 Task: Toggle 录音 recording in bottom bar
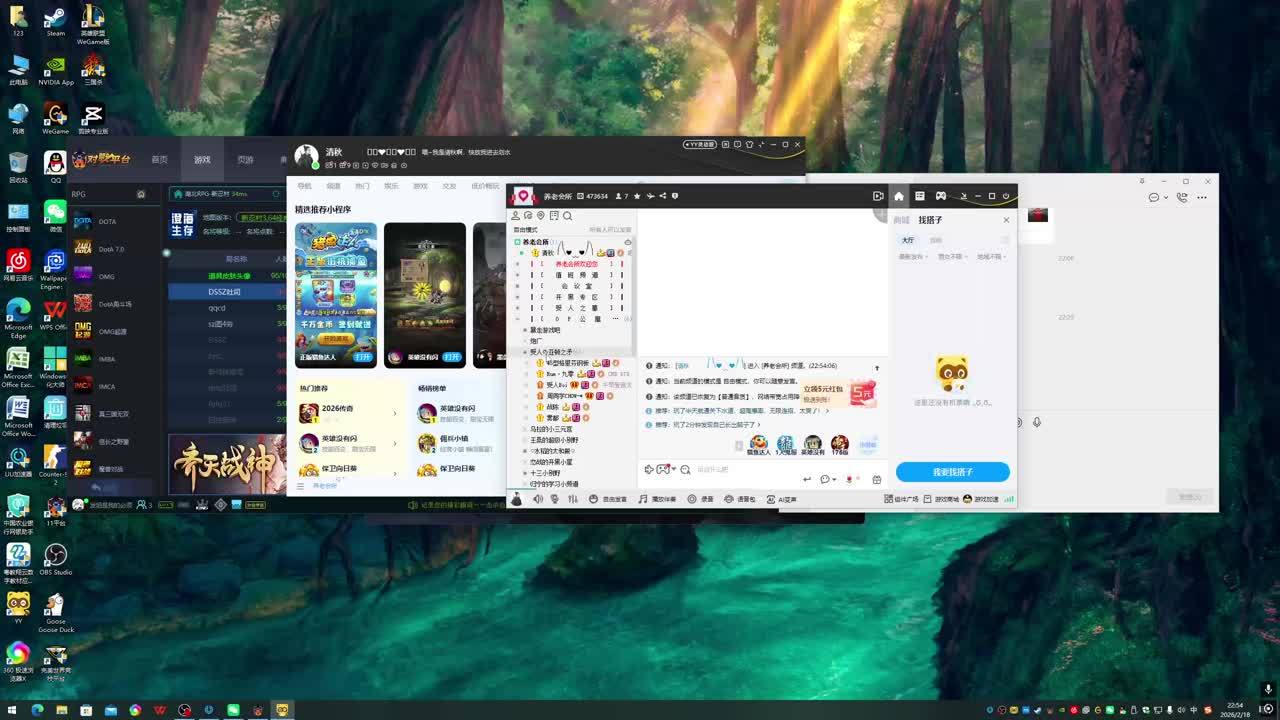click(699, 499)
